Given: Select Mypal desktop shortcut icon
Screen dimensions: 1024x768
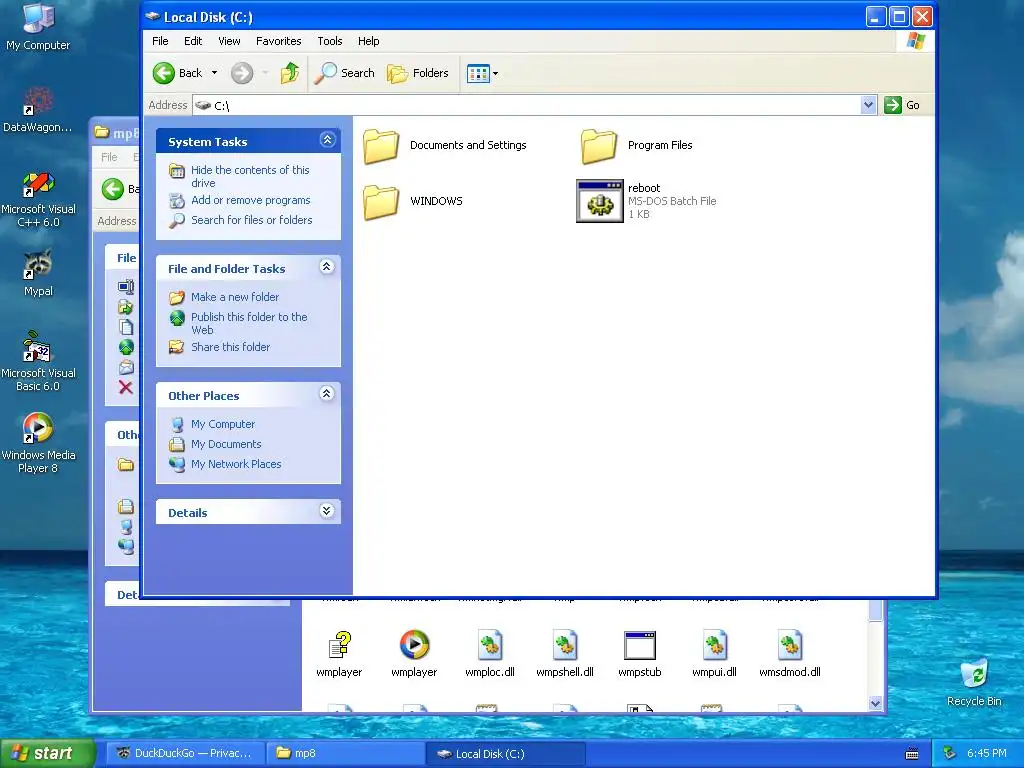Looking at the screenshot, I should tap(38, 264).
